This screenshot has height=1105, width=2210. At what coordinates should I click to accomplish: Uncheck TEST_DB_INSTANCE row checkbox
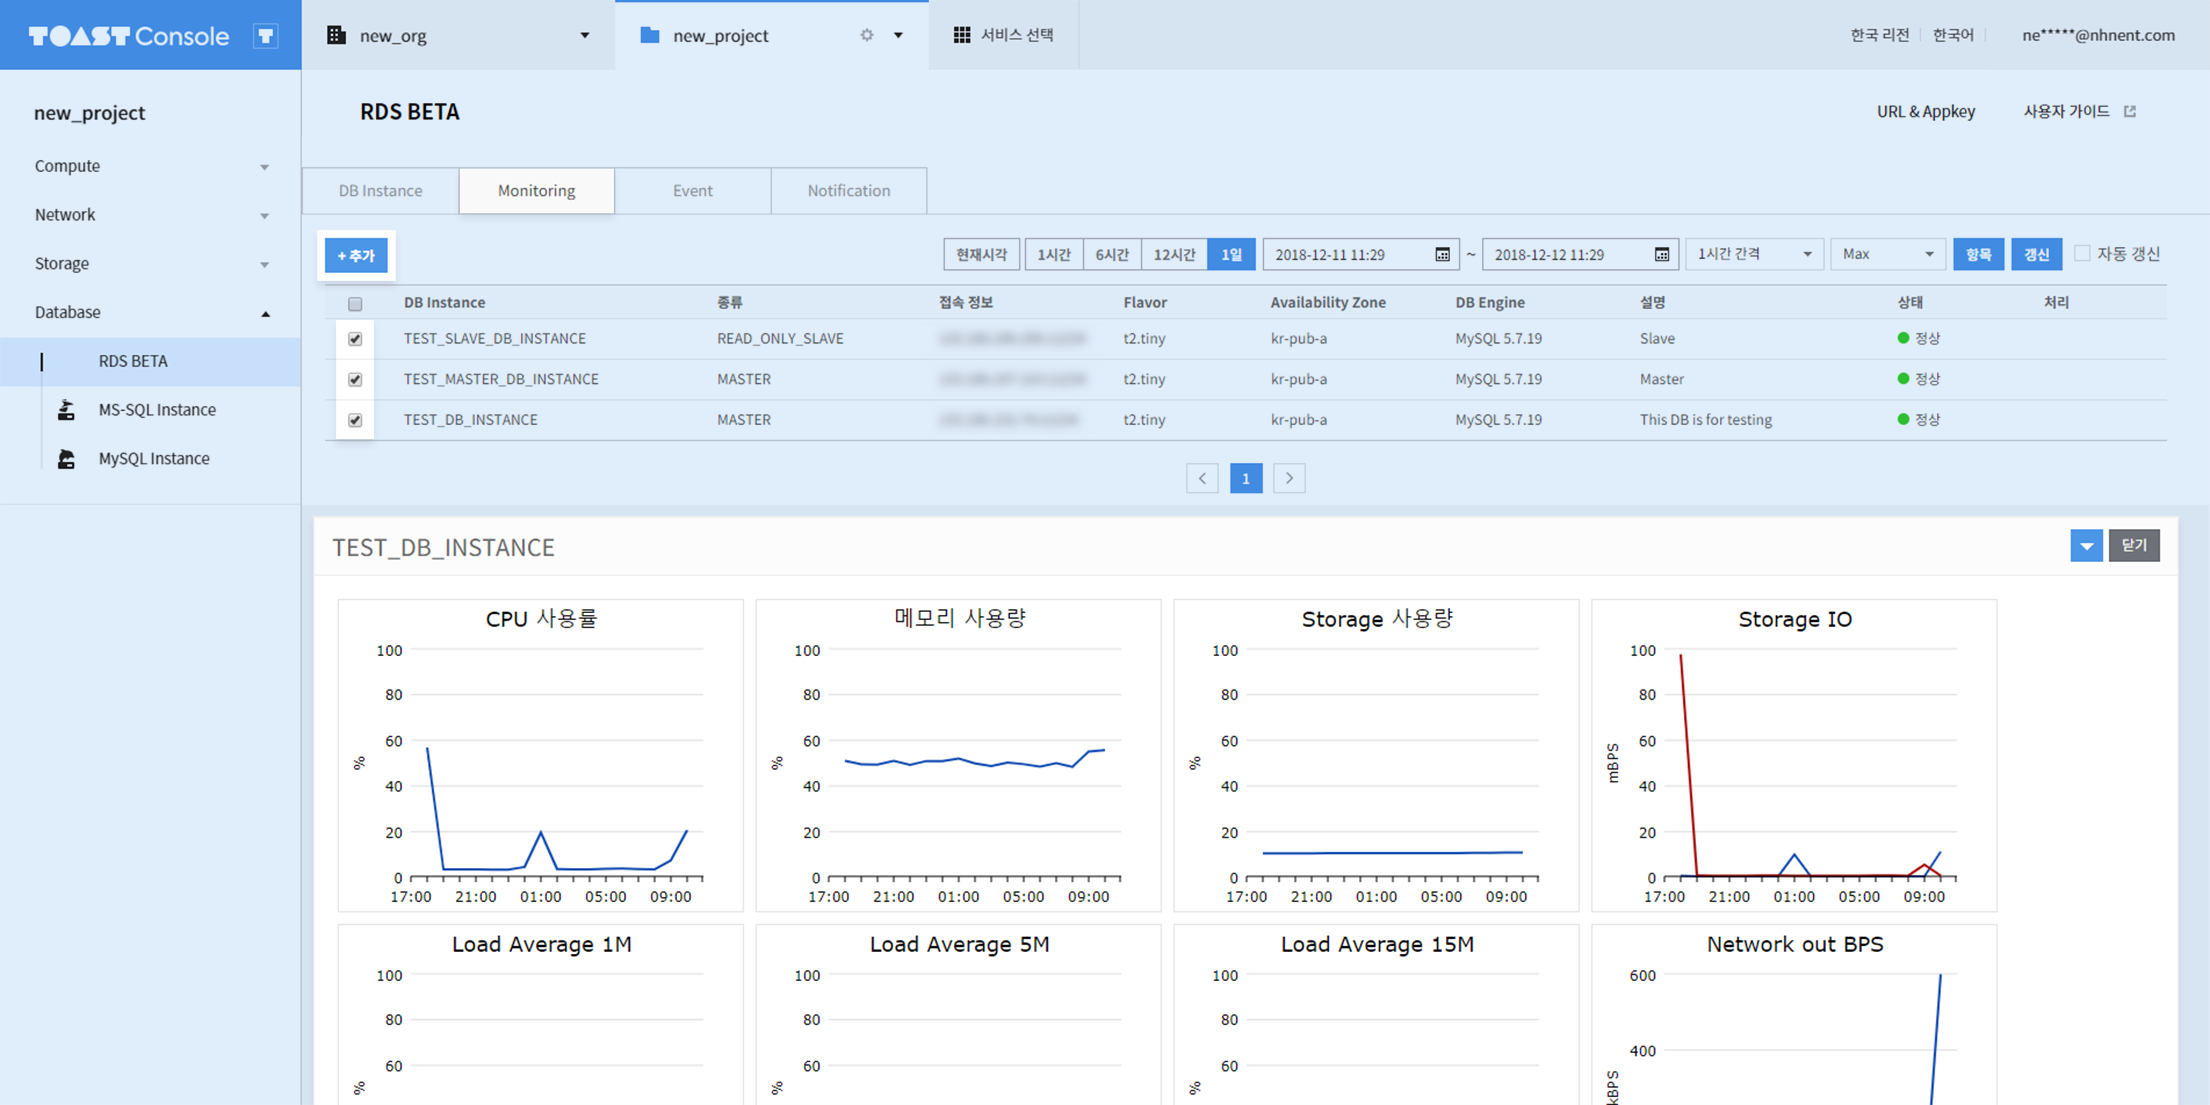[355, 420]
